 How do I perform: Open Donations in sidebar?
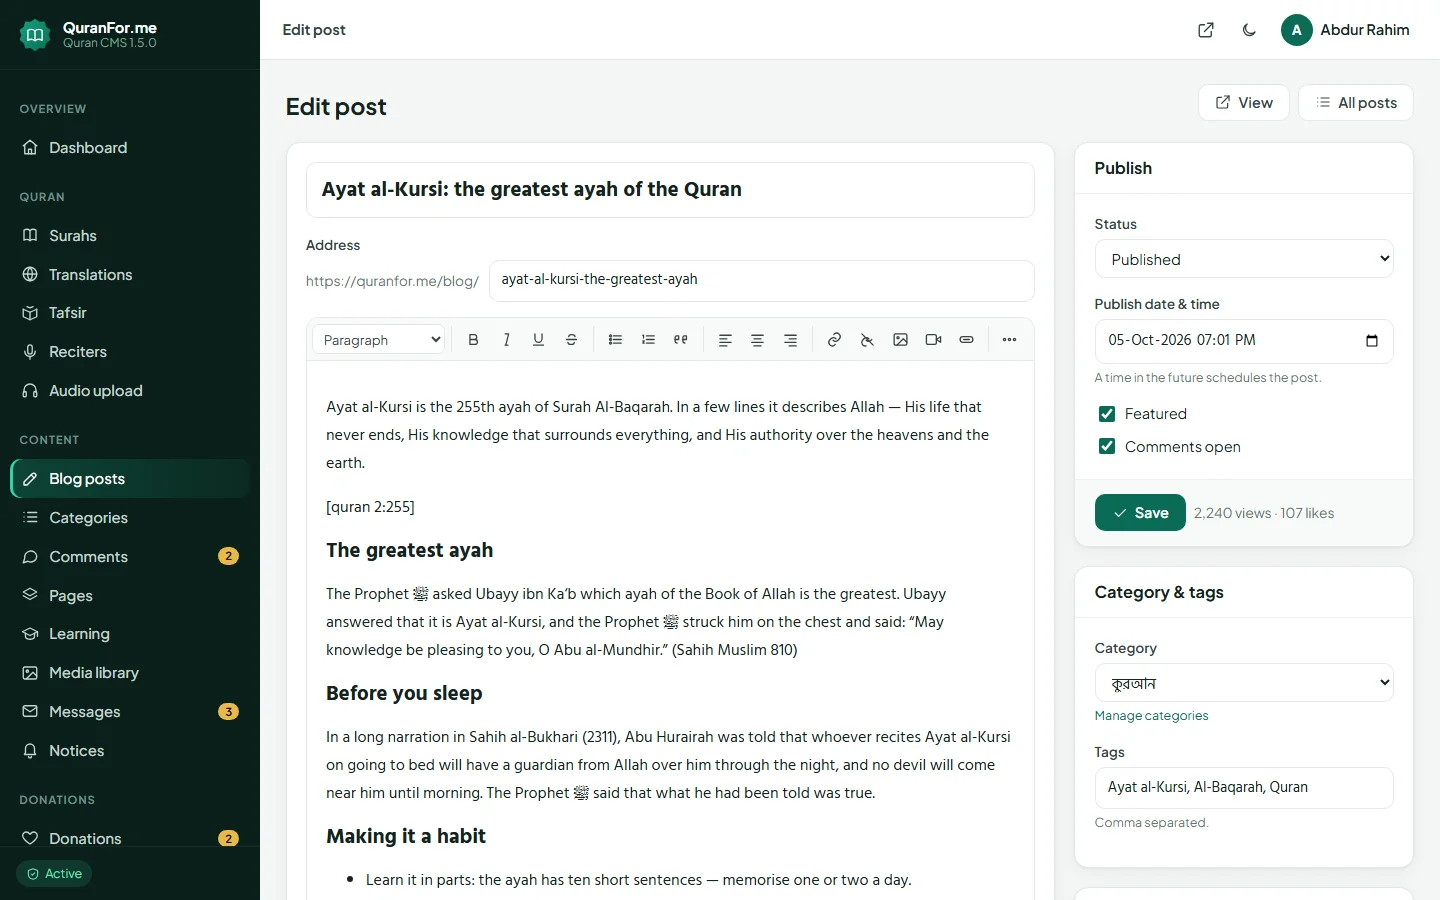click(x=130, y=838)
